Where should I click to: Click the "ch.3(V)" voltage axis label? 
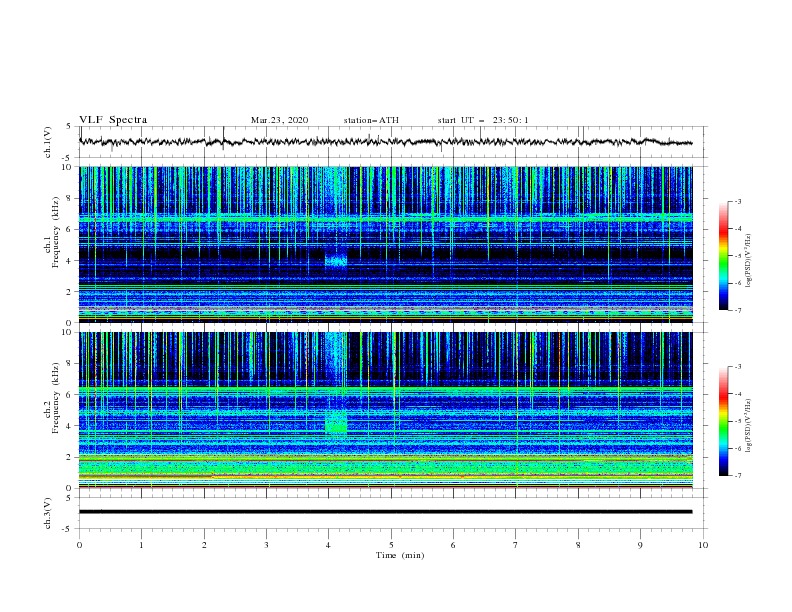point(48,513)
